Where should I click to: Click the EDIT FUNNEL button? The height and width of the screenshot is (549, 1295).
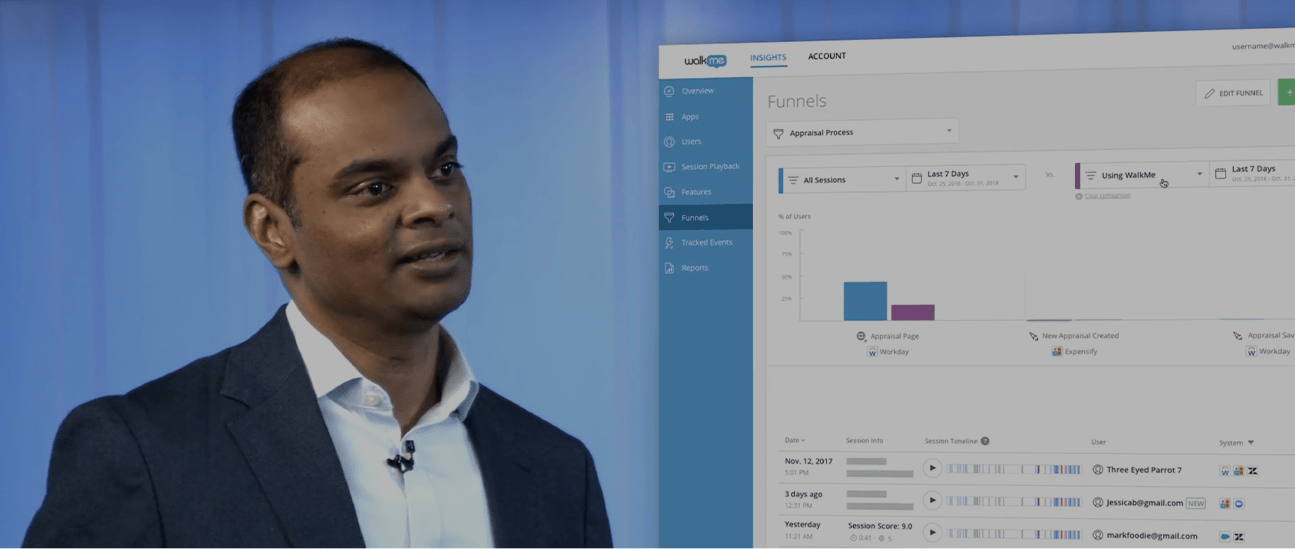pyautogui.click(x=1233, y=93)
